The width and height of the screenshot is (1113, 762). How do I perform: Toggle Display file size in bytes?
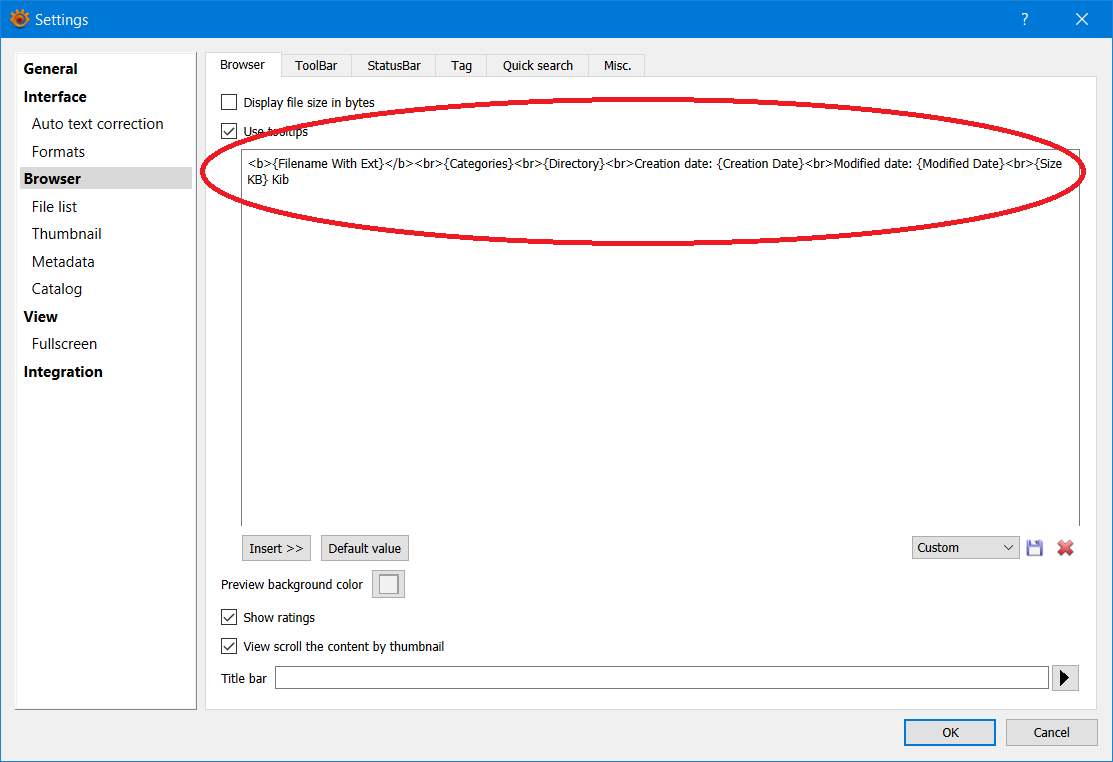coord(229,102)
